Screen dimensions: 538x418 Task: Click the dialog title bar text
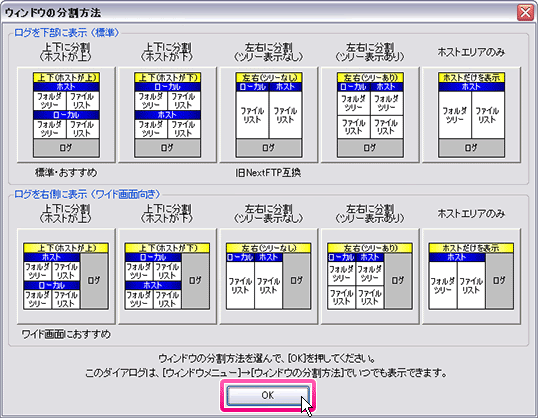click(x=53, y=13)
